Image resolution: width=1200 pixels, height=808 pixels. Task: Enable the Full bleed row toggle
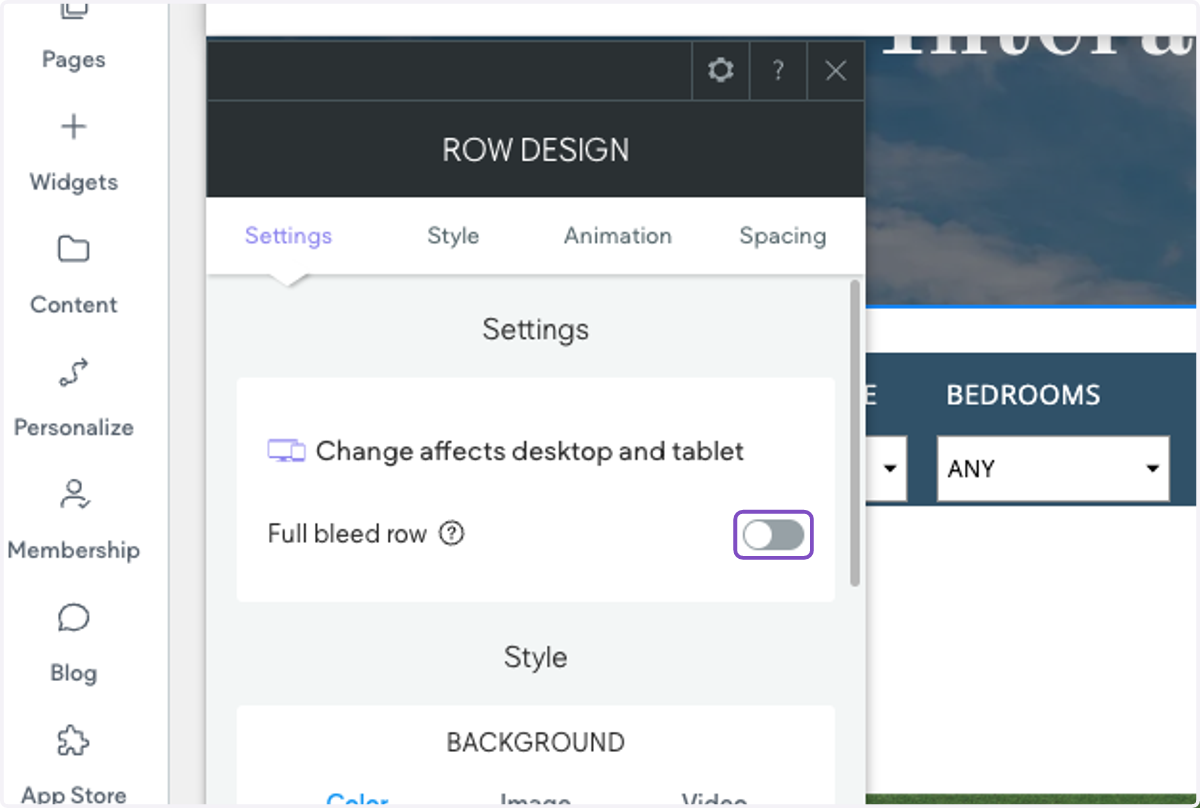coord(774,535)
